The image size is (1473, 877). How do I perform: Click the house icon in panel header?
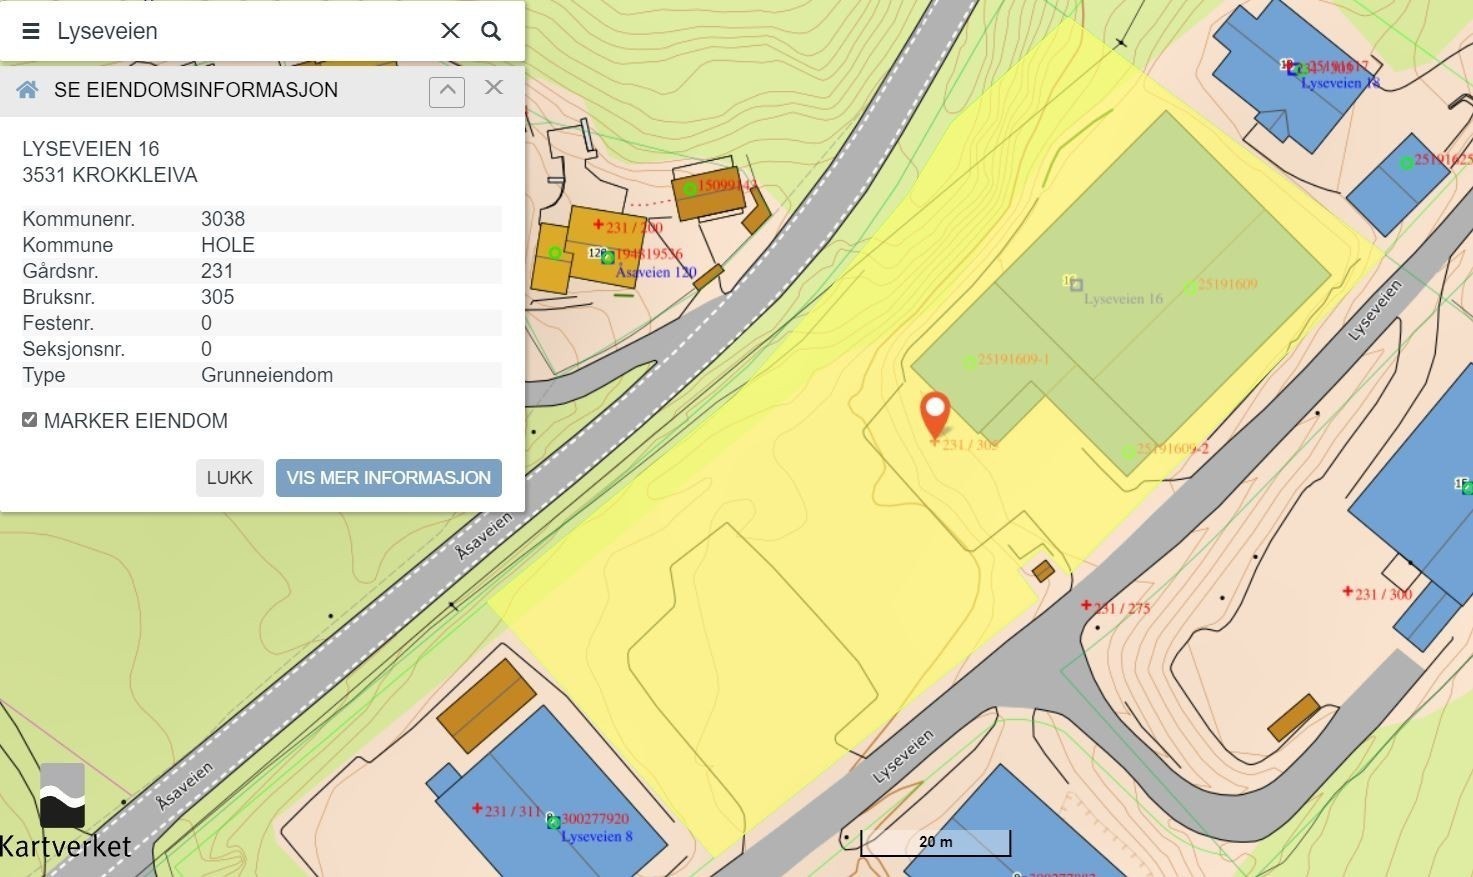tap(28, 90)
